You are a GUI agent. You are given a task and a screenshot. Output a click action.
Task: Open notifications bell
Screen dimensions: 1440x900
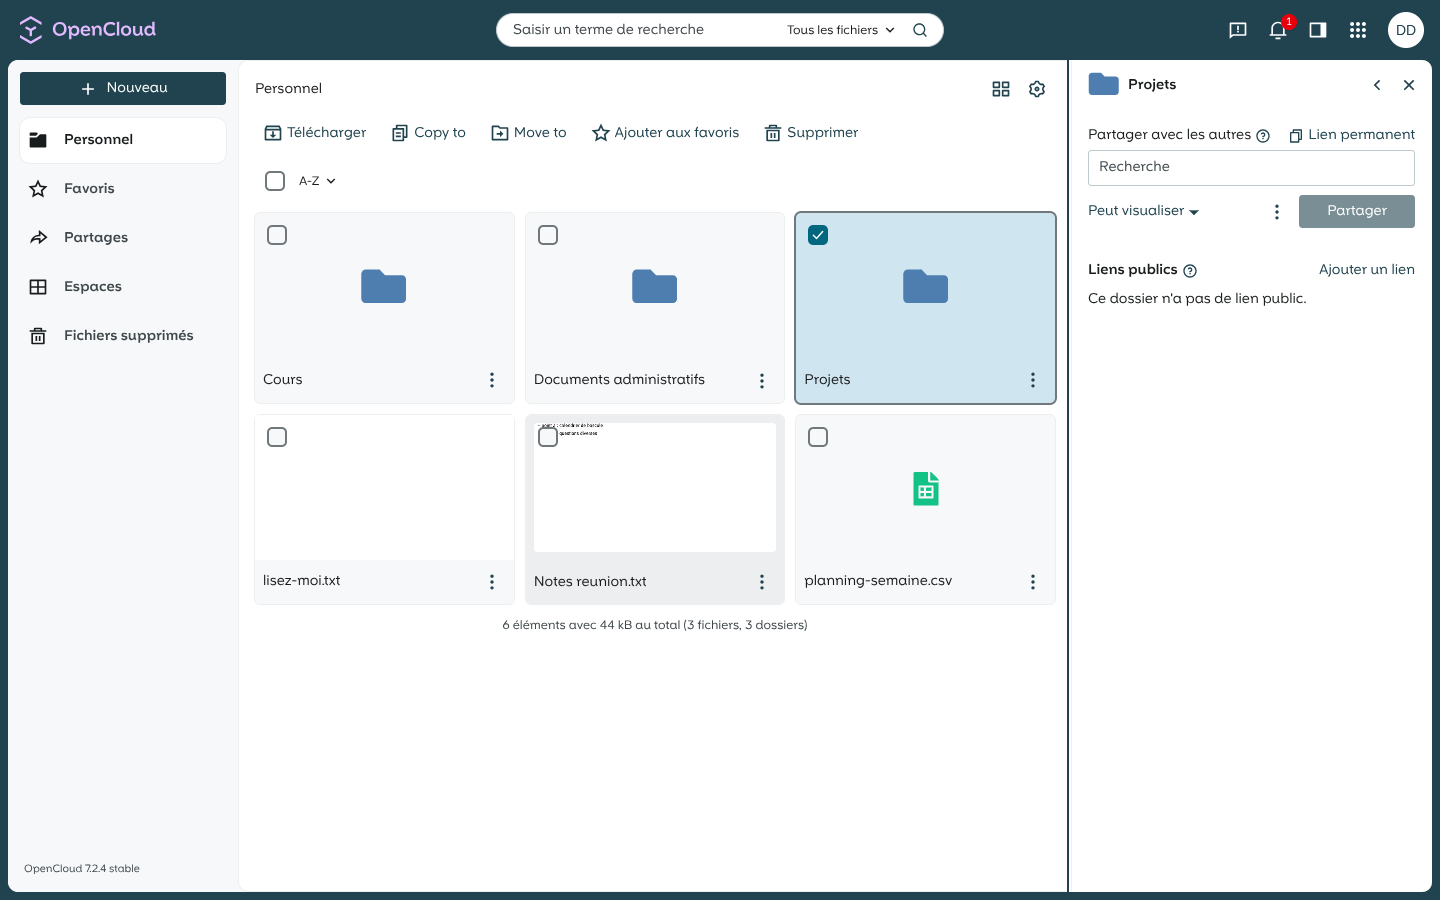point(1278,30)
